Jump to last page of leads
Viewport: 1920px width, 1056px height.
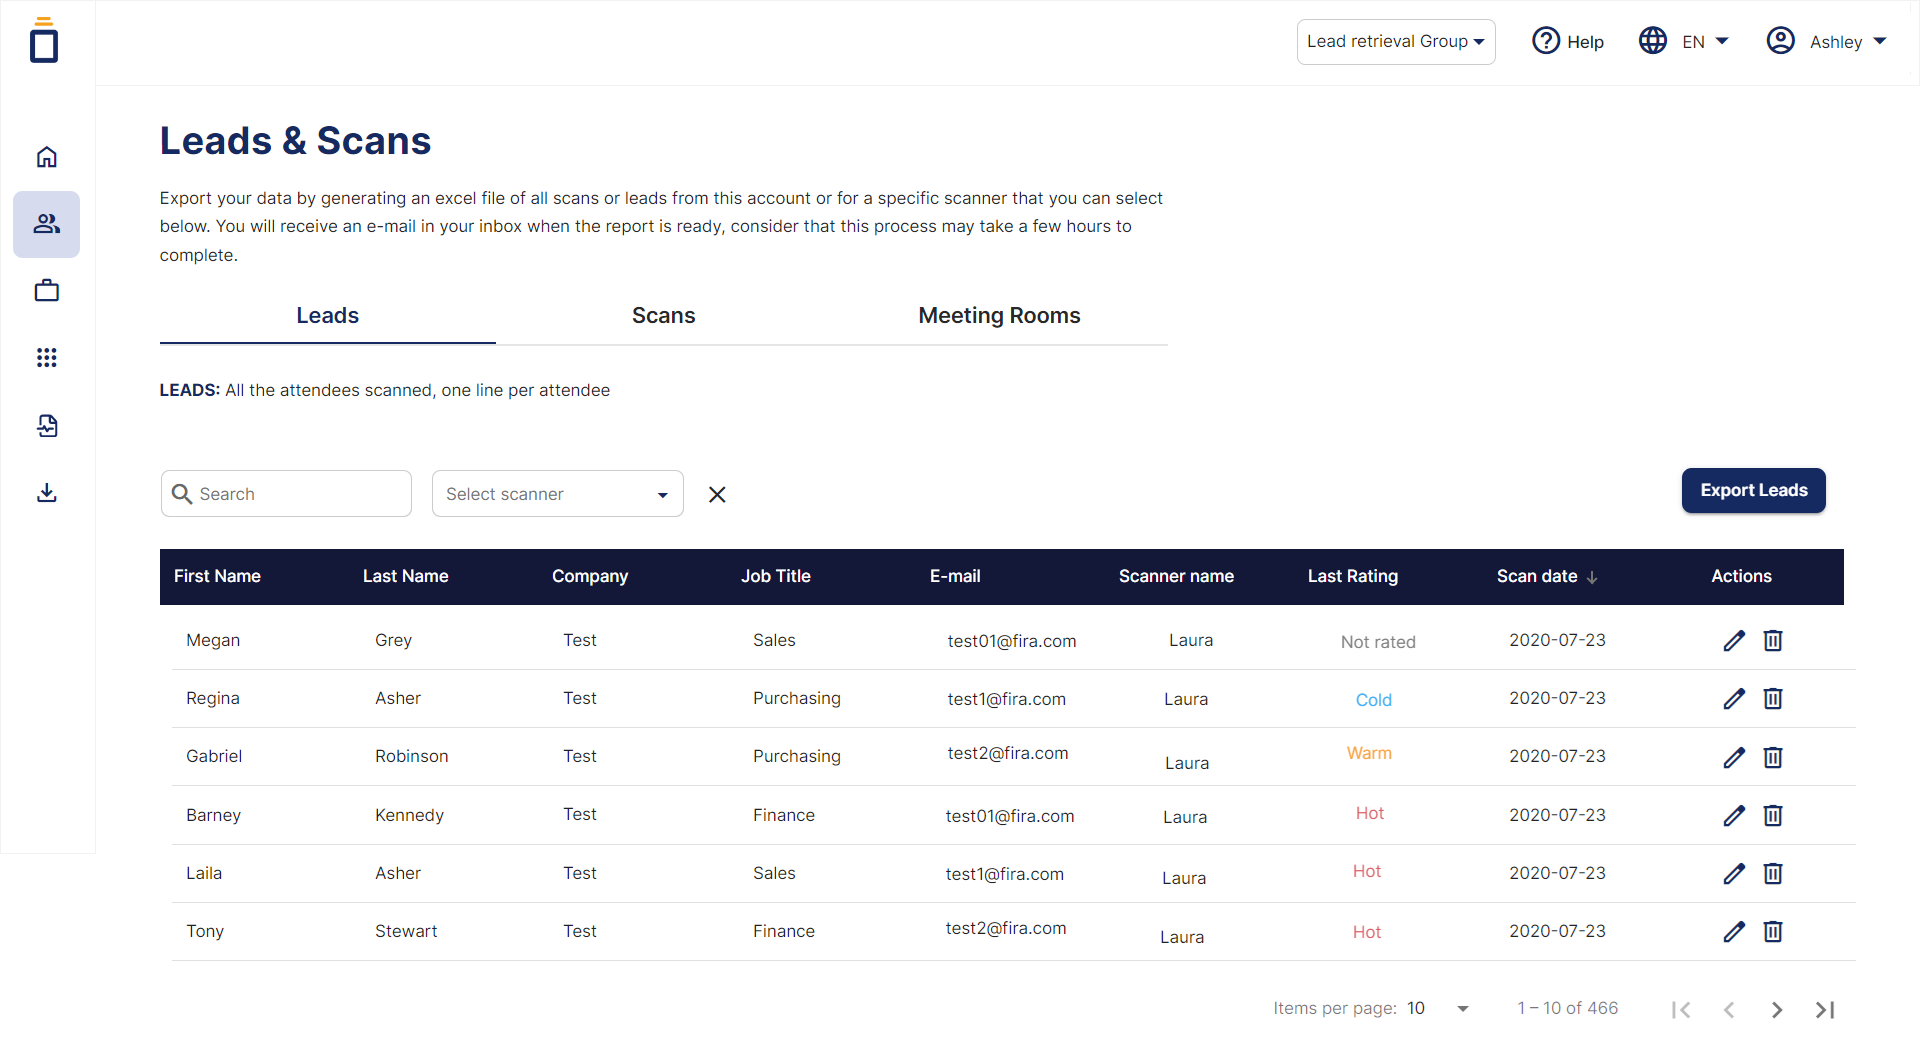tap(1825, 1010)
